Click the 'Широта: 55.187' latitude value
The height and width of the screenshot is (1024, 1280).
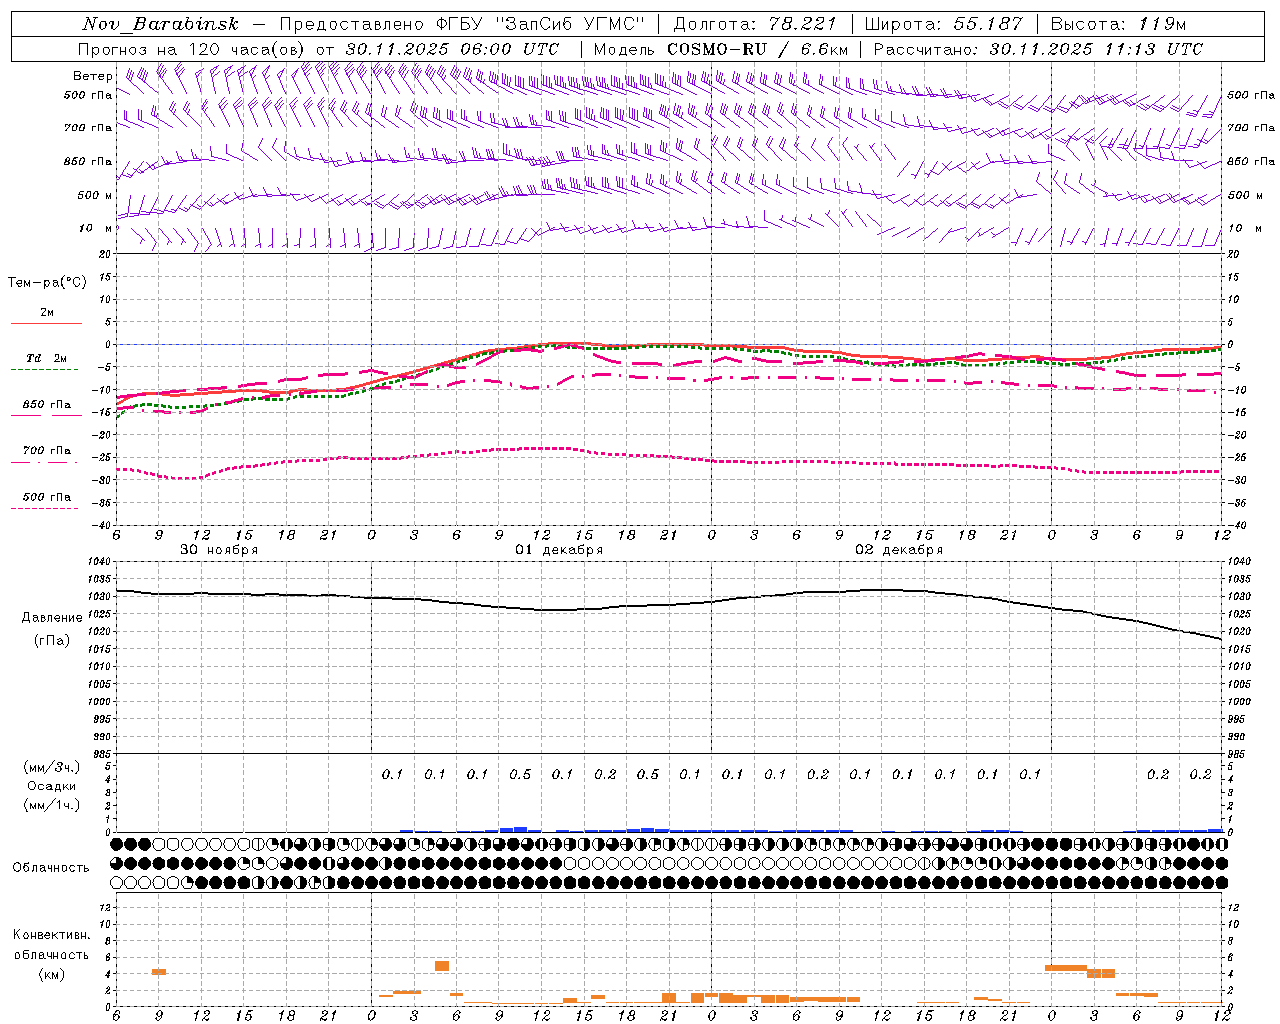943,24
